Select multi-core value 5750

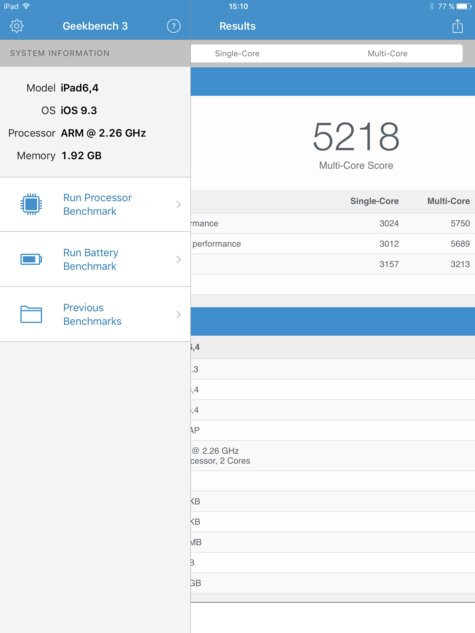coord(460,223)
